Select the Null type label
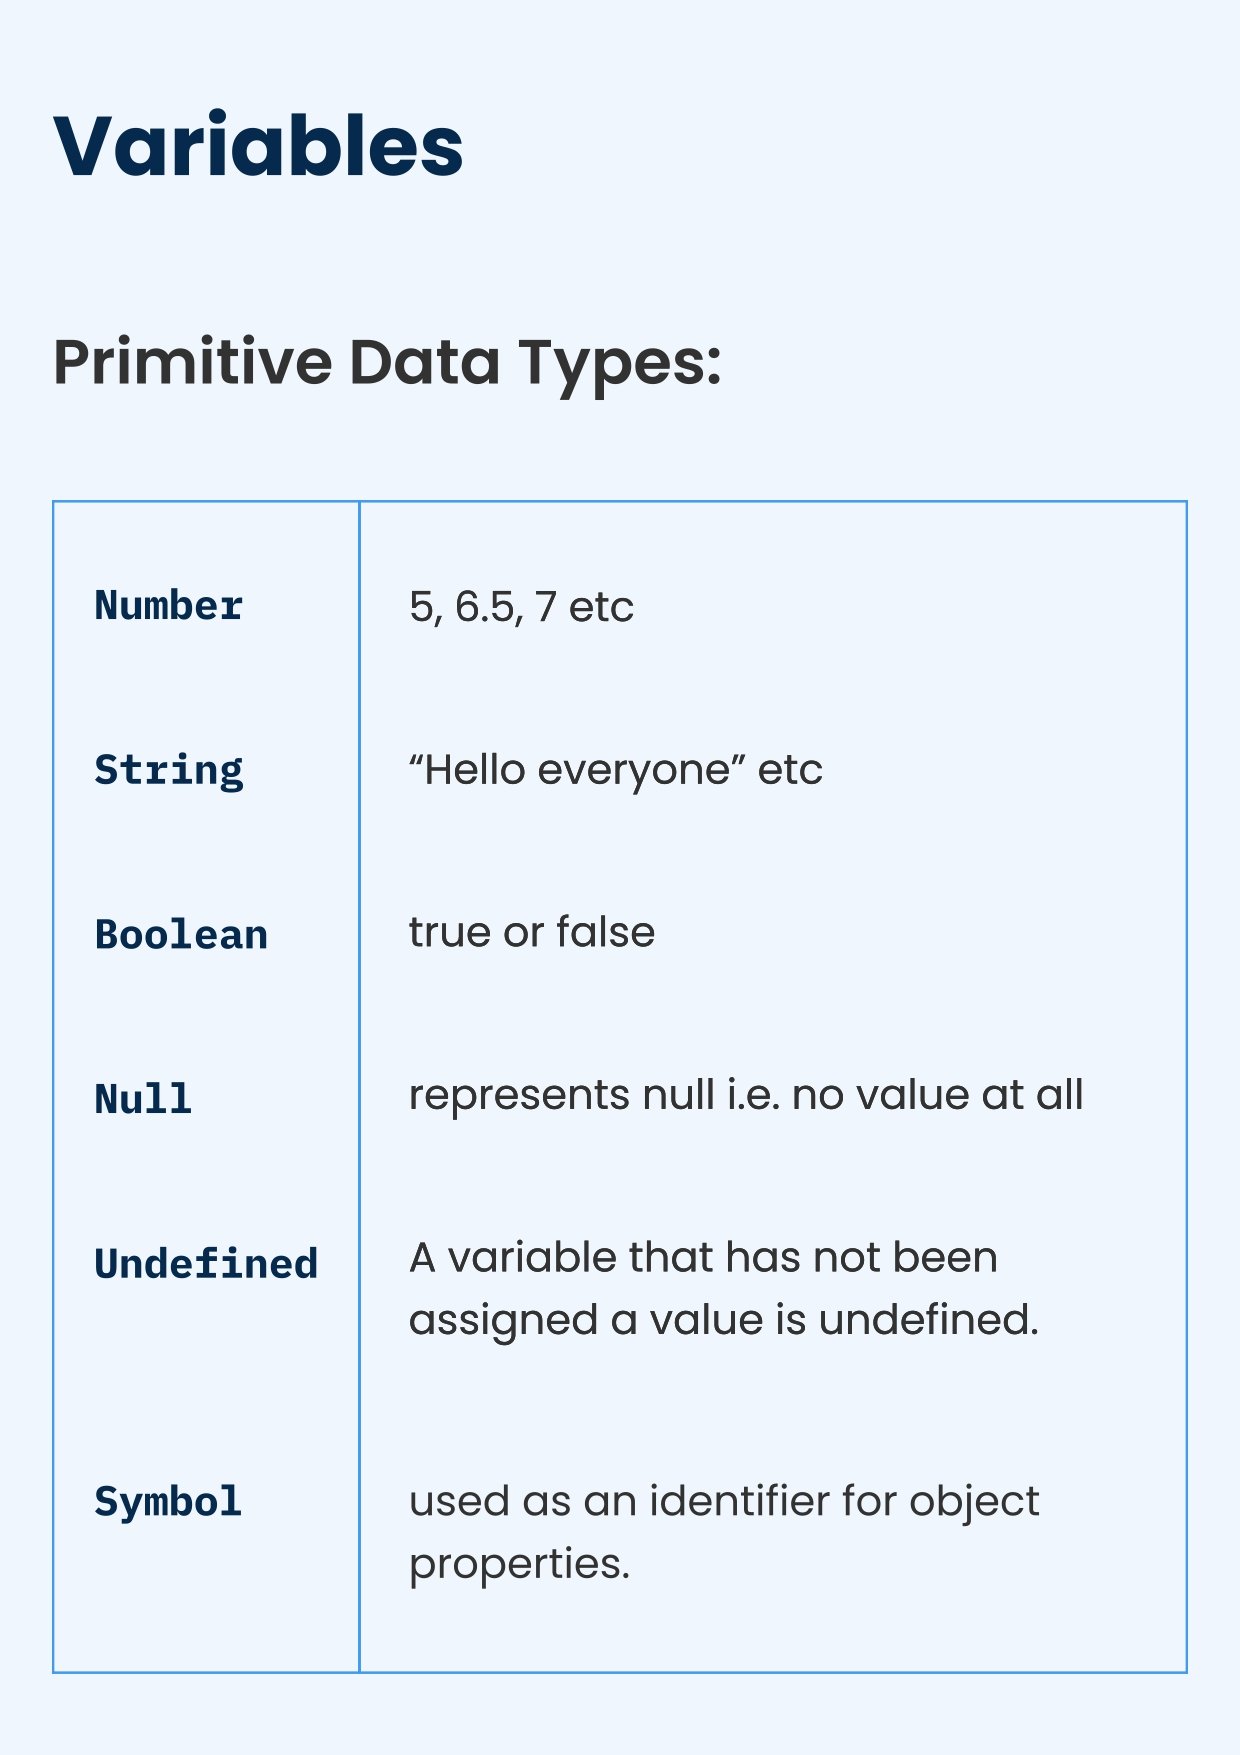The height and width of the screenshot is (1755, 1240). pos(143,1099)
